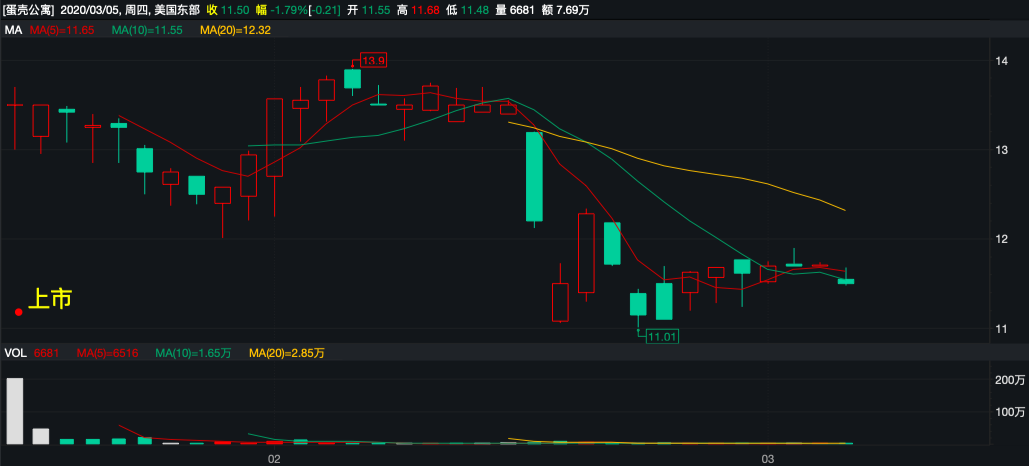Open the VOL indicator selector

point(15,353)
